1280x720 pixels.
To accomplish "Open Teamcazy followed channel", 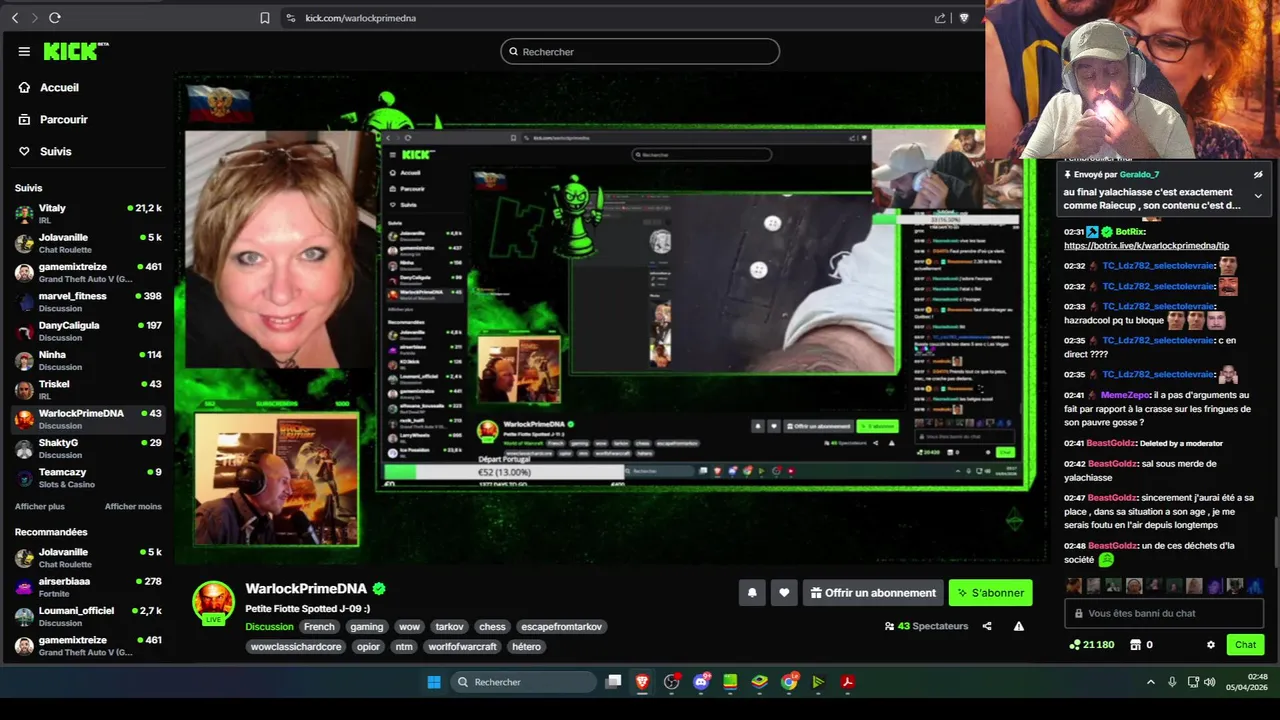I will (88, 478).
